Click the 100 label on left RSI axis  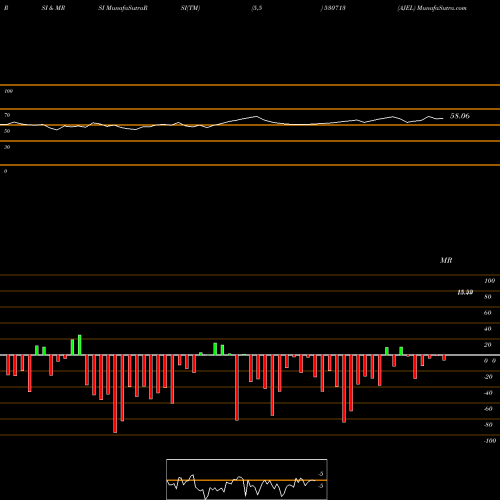pyautogui.click(x=8, y=91)
